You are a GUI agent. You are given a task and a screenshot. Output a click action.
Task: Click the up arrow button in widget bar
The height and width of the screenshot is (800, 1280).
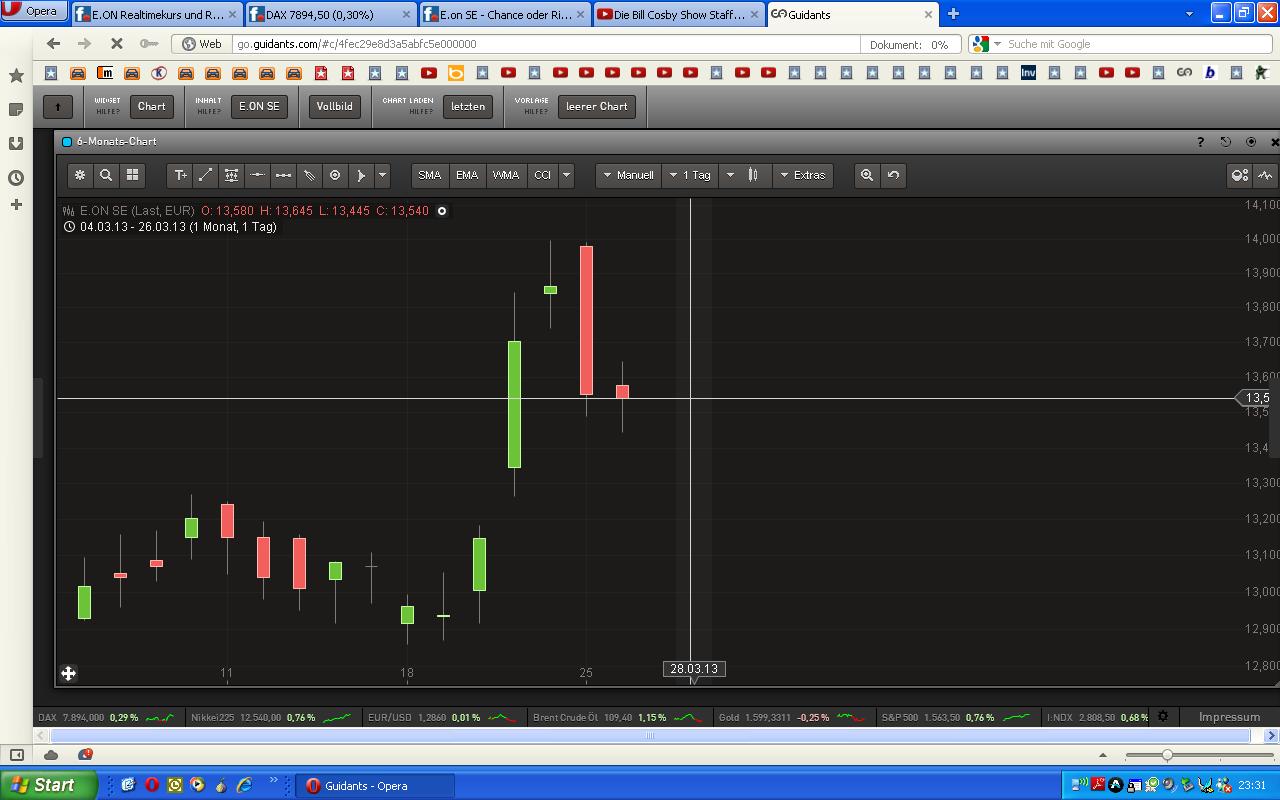pos(58,106)
